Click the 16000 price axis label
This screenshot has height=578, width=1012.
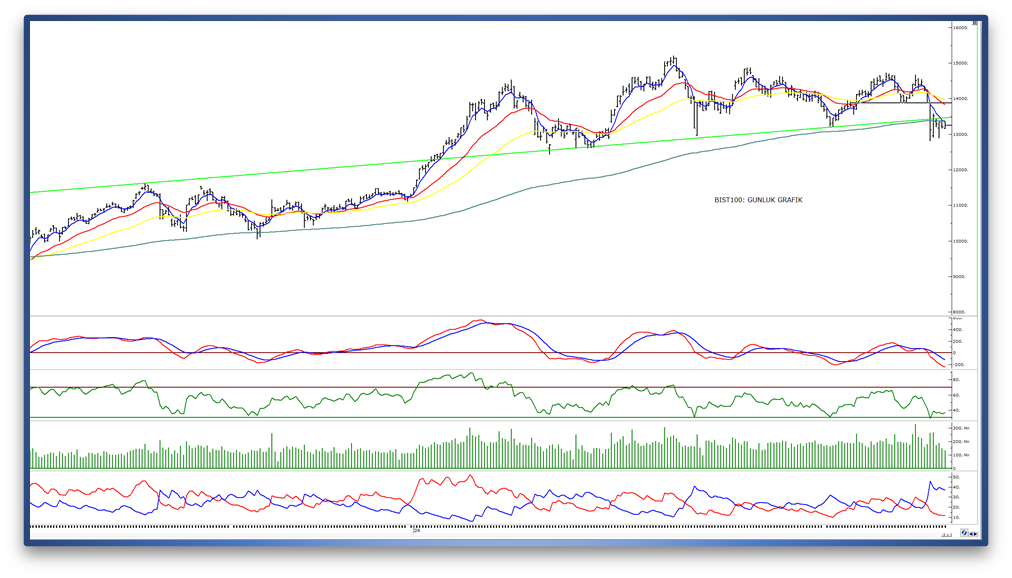[960, 28]
